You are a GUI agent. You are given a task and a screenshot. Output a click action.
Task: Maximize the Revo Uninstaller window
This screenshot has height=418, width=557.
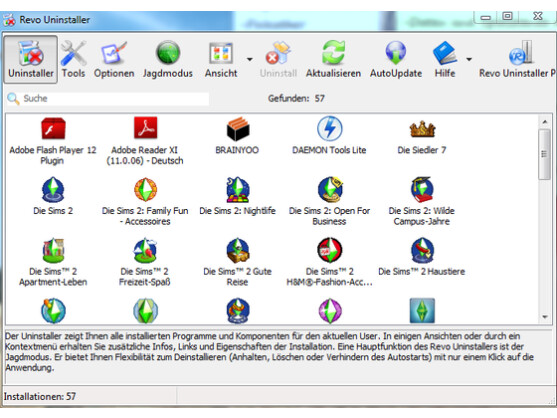(x=507, y=16)
